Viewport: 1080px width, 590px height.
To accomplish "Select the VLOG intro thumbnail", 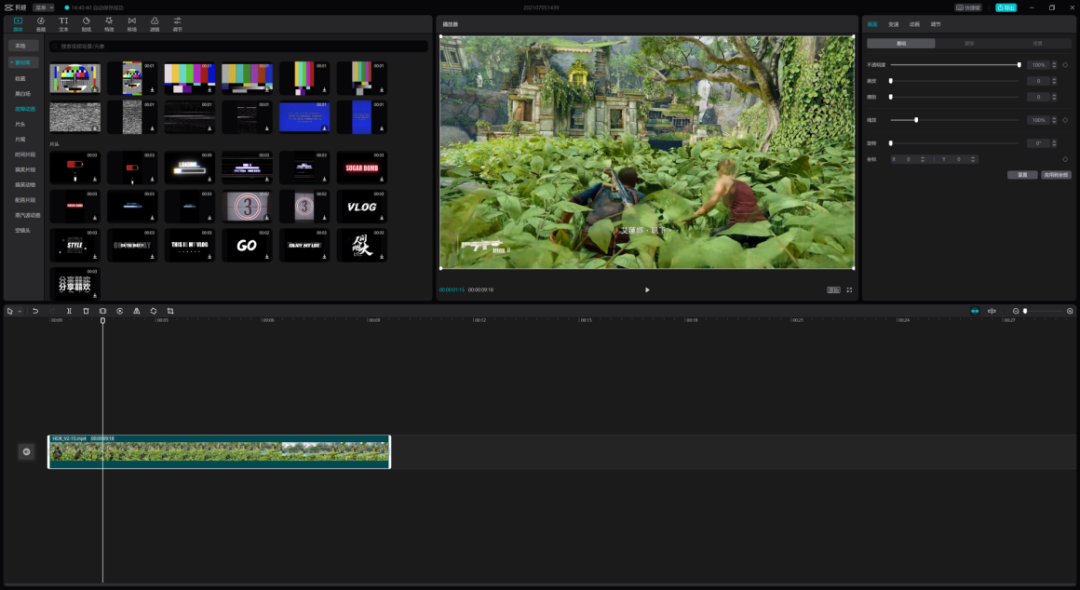I will 362,207.
